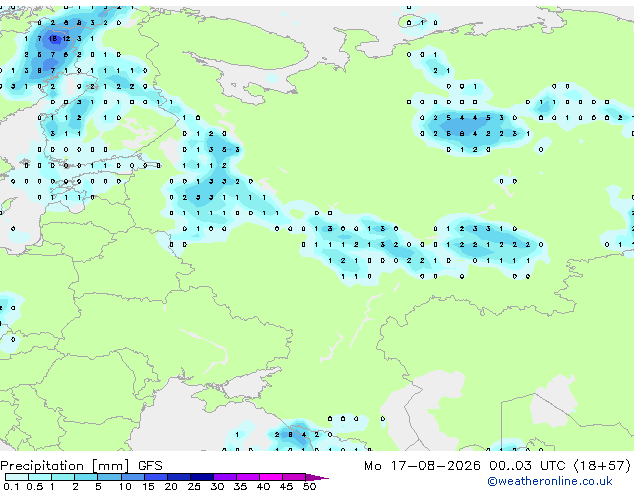Click the "(18+57)" forecast run text
Image resolution: width=634 pixels, height=490 pixels.
(602, 466)
